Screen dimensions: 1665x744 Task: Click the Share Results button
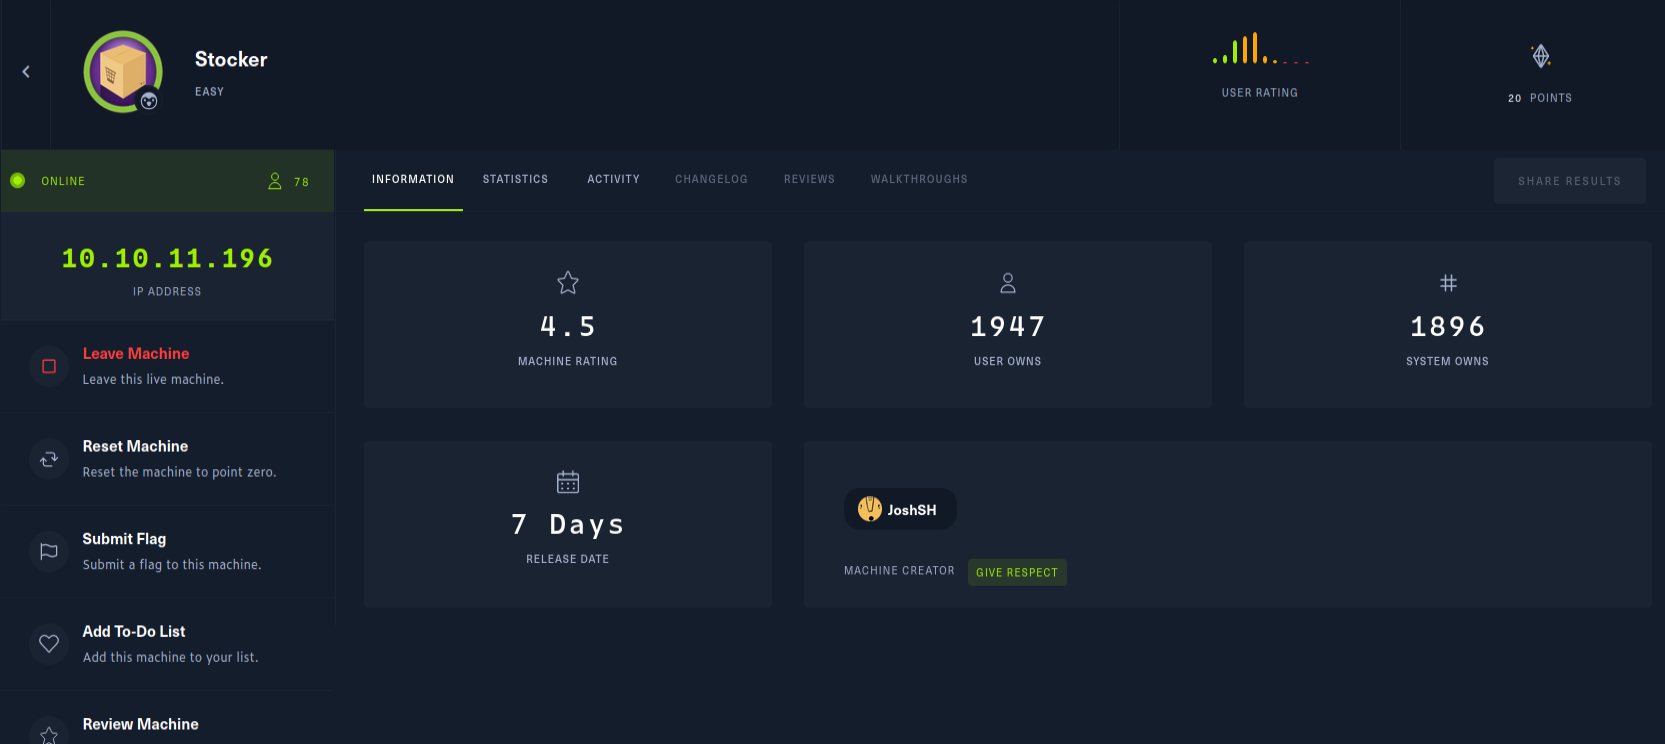coord(1570,181)
